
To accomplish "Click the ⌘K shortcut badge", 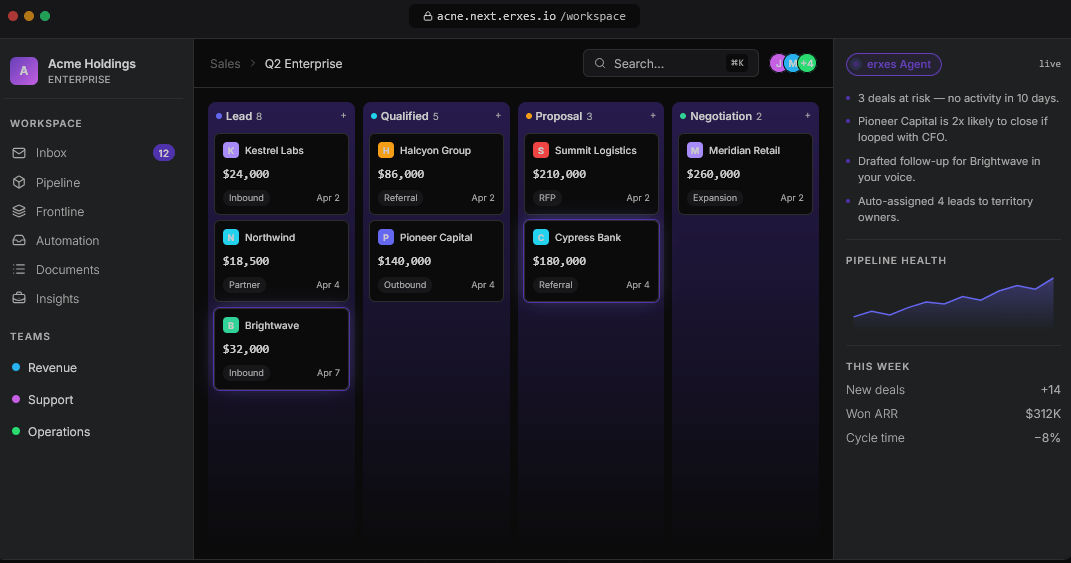I will [737, 63].
